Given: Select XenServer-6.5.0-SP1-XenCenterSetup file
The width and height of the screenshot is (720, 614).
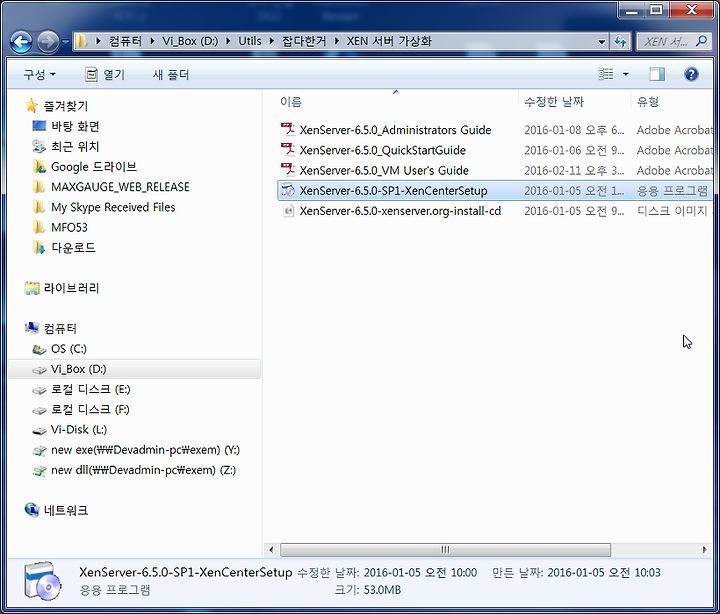Looking at the screenshot, I should point(394,191).
